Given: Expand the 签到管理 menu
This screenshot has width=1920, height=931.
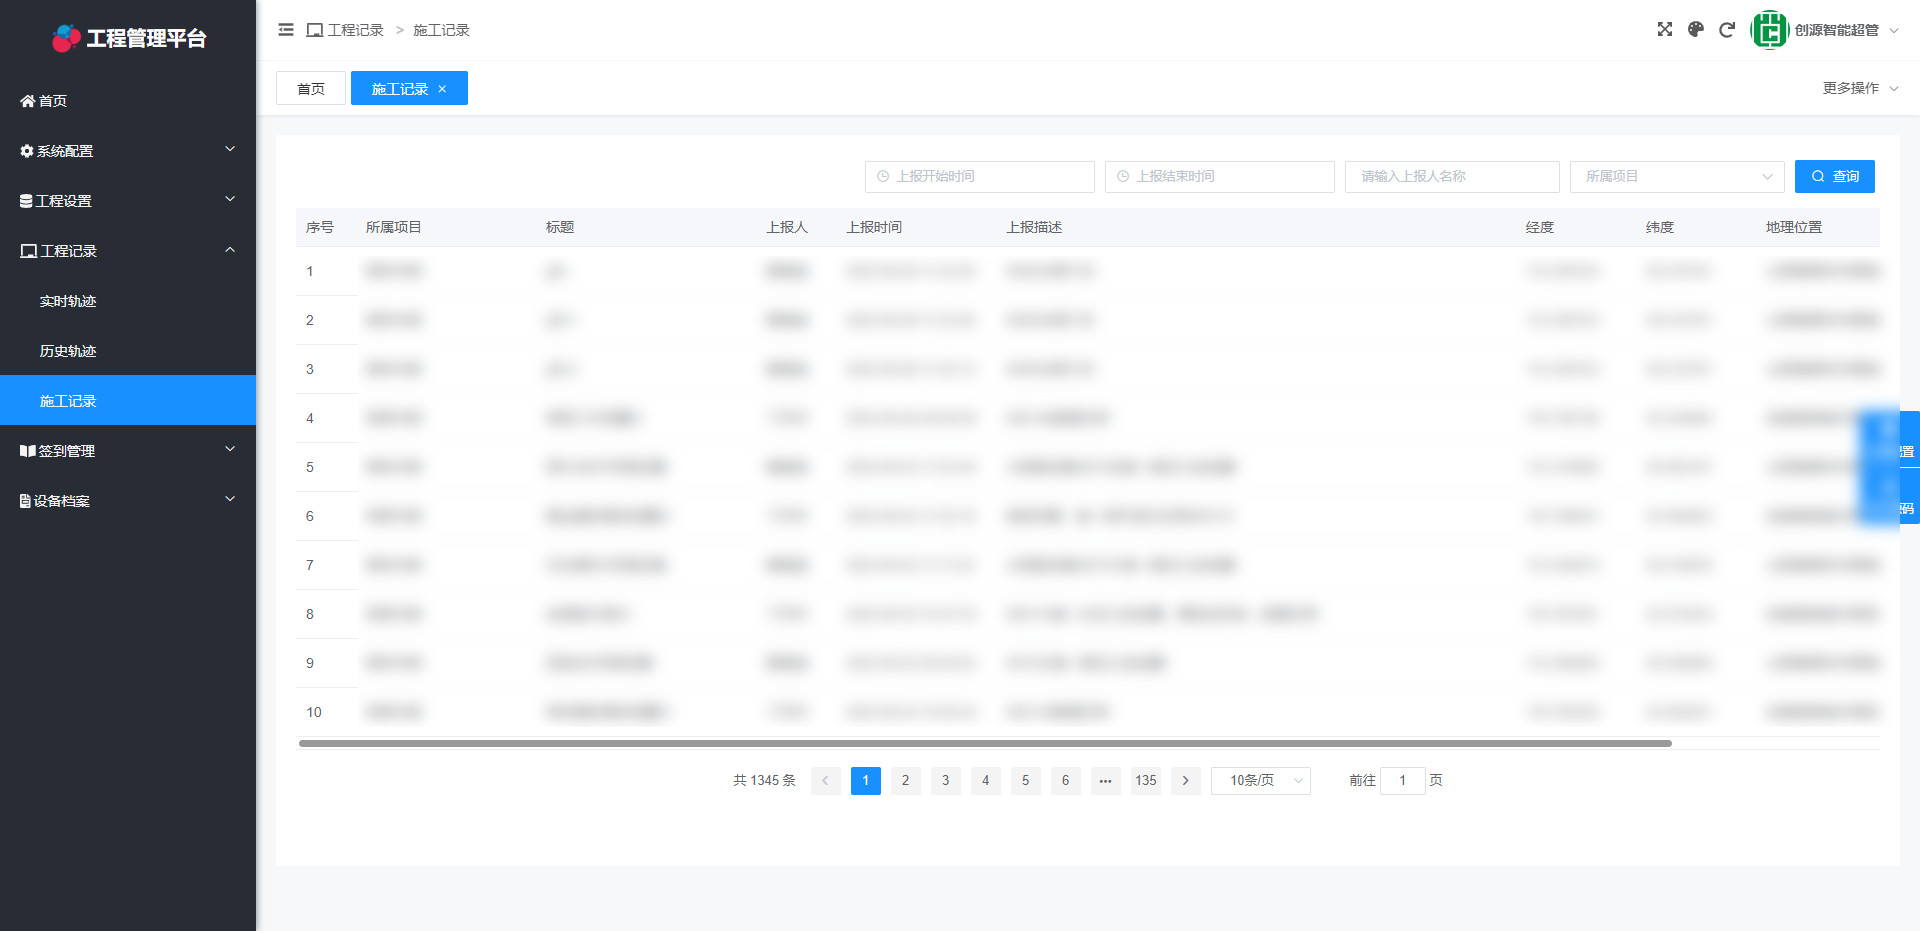Looking at the screenshot, I should click(127, 451).
